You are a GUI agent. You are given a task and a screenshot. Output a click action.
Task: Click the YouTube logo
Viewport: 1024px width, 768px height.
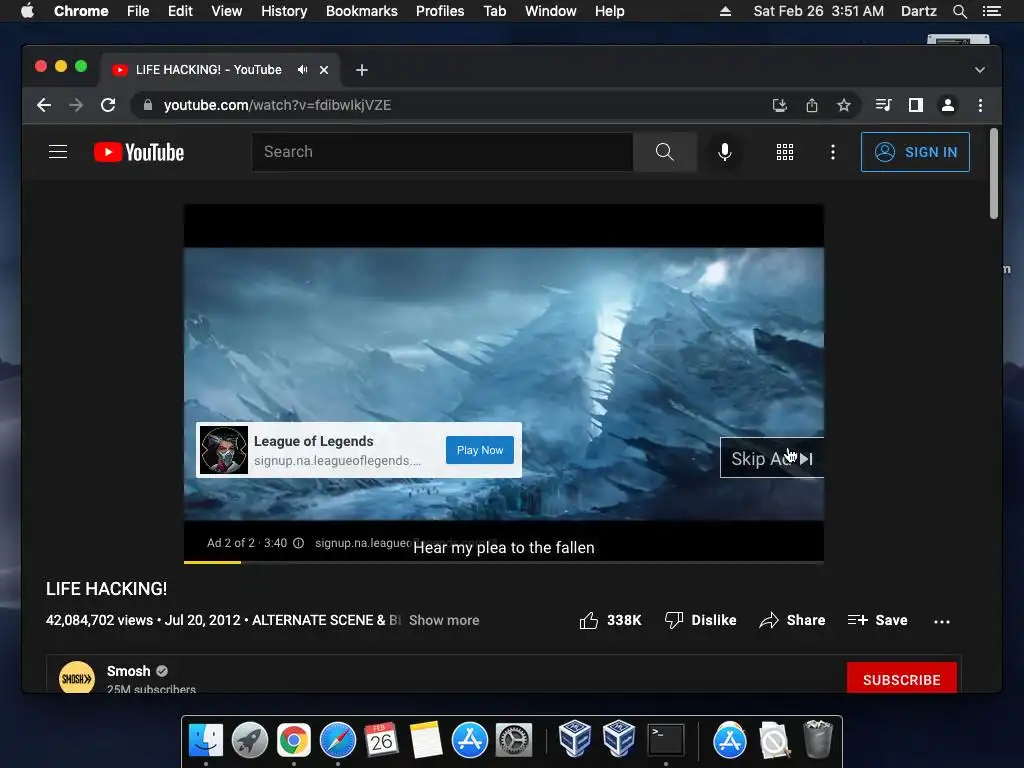tap(139, 152)
